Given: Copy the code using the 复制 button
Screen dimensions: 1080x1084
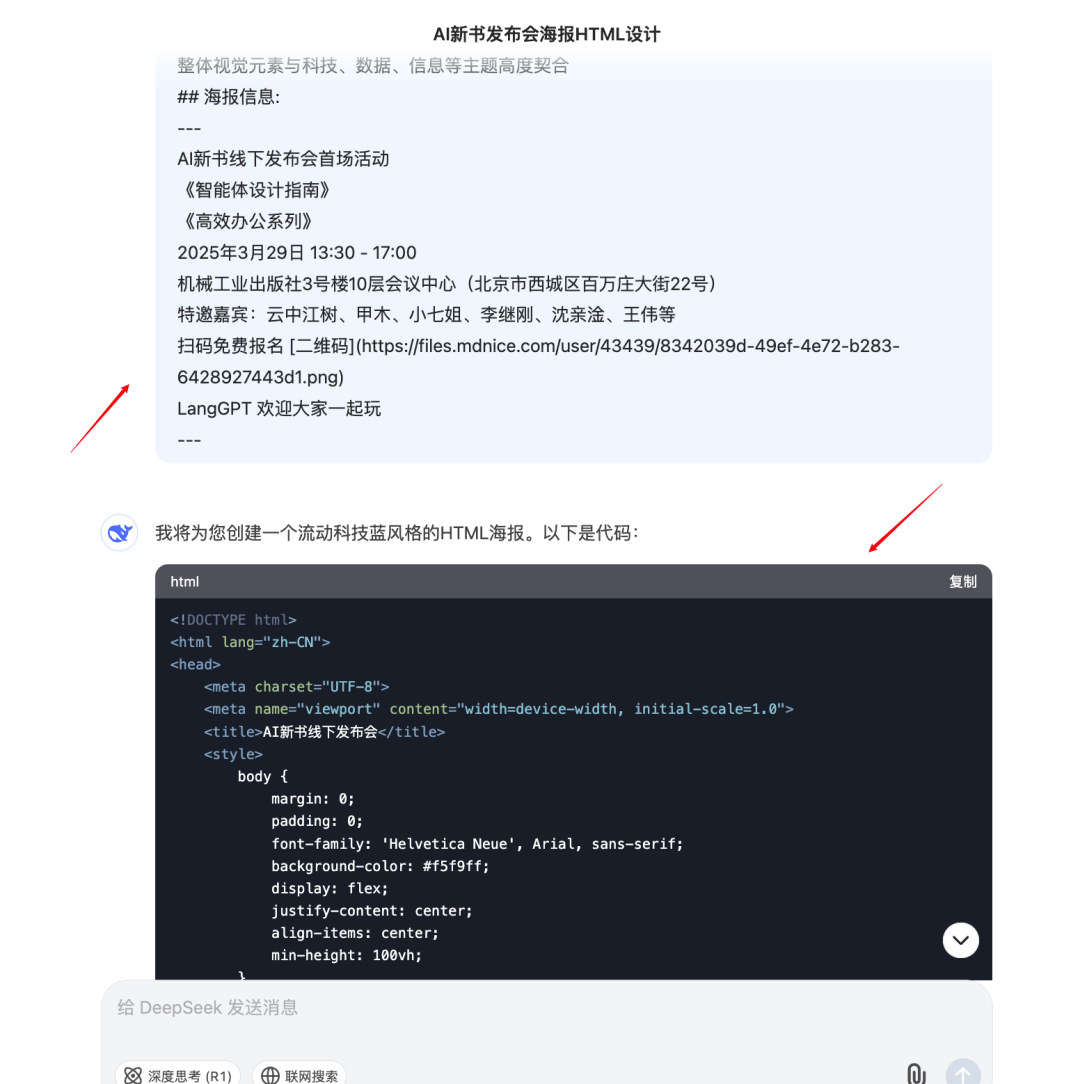Looking at the screenshot, I should pos(962,581).
